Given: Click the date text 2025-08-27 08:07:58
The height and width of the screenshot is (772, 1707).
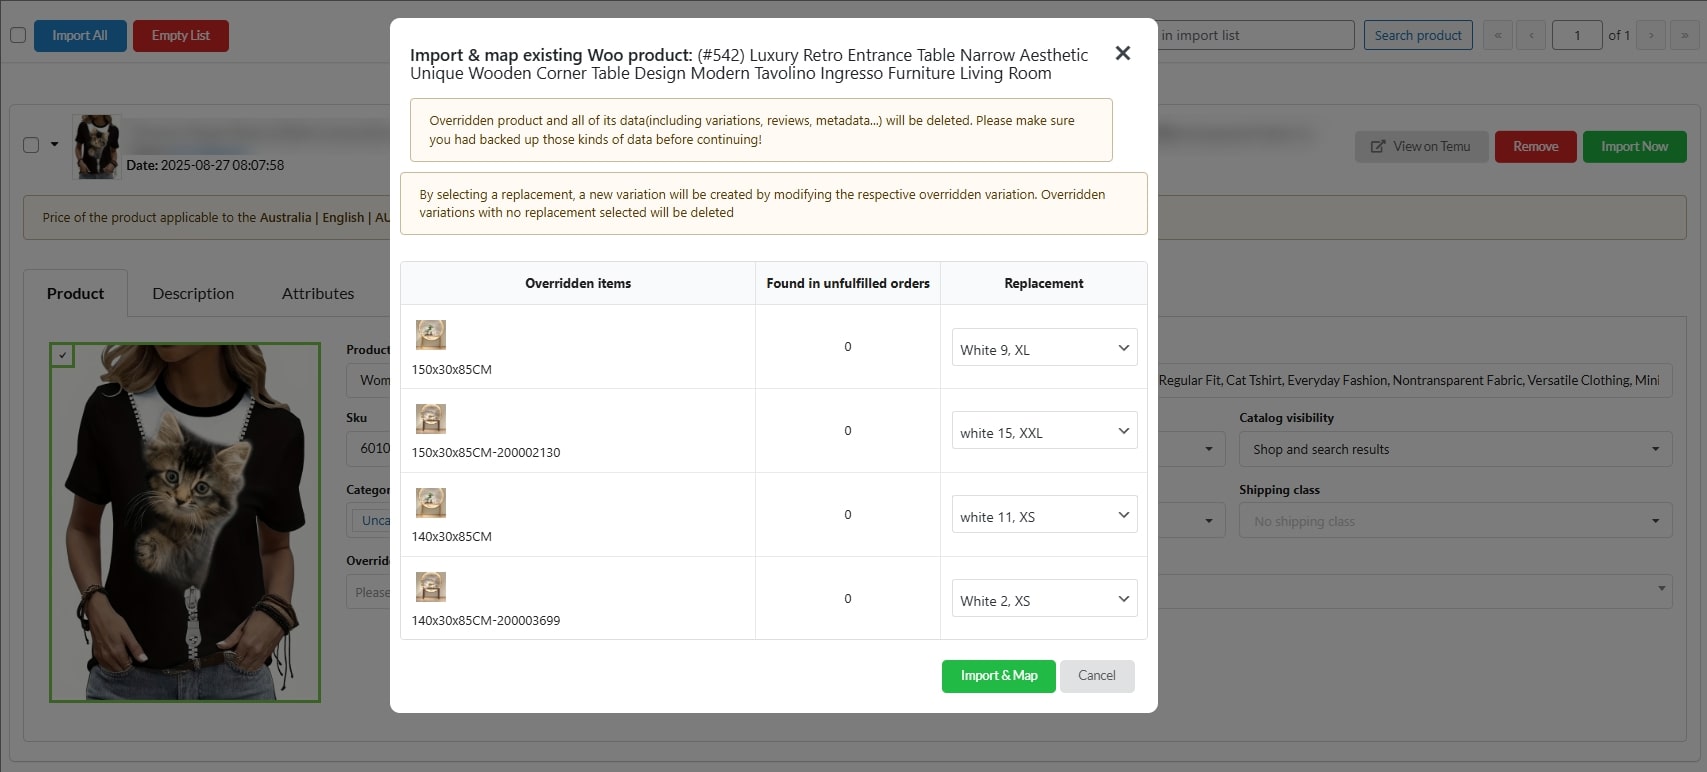Looking at the screenshot, I should (x=222, y=165).
